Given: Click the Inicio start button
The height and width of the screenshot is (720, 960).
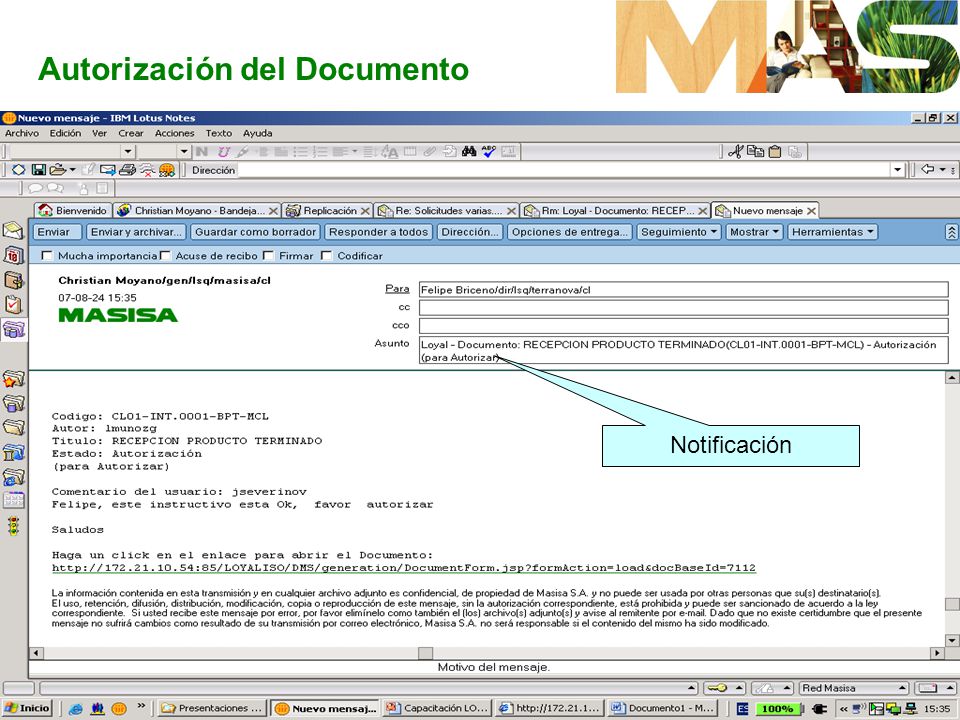Looking at the screenshot, I should (27, 708).
